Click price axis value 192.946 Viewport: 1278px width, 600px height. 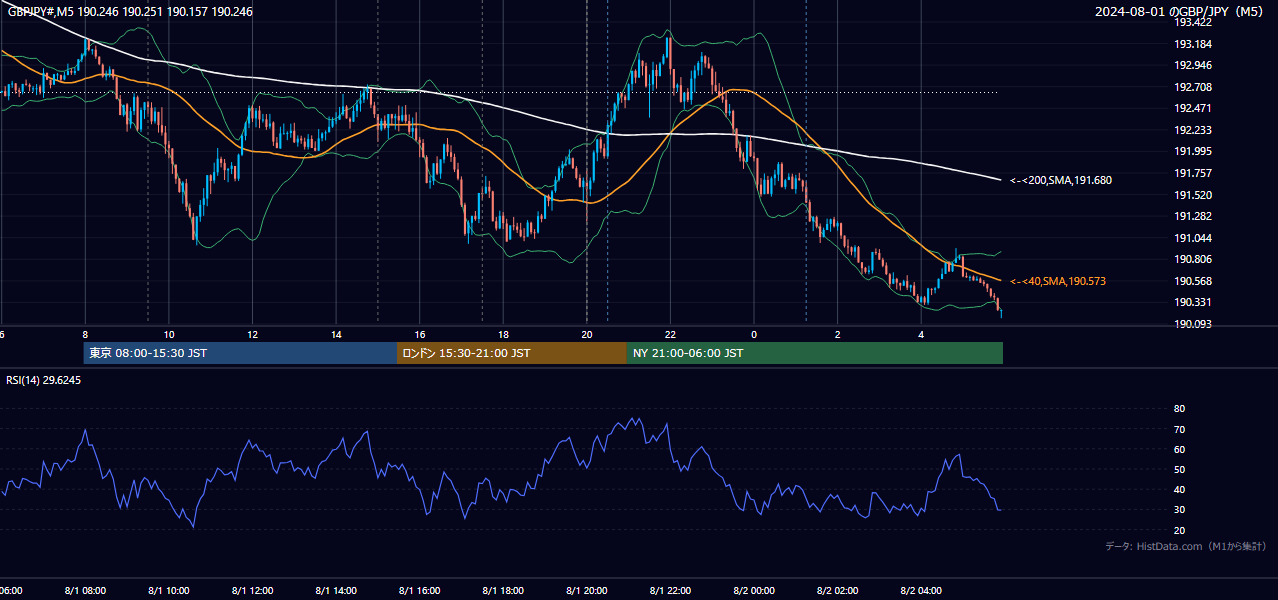tap(1192, 66)
